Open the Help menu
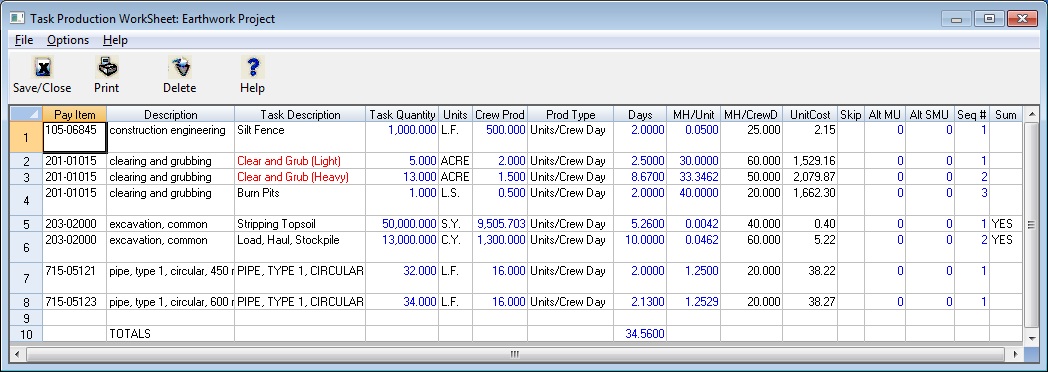This screenshot has width=1048, height=372. (115, 40)
